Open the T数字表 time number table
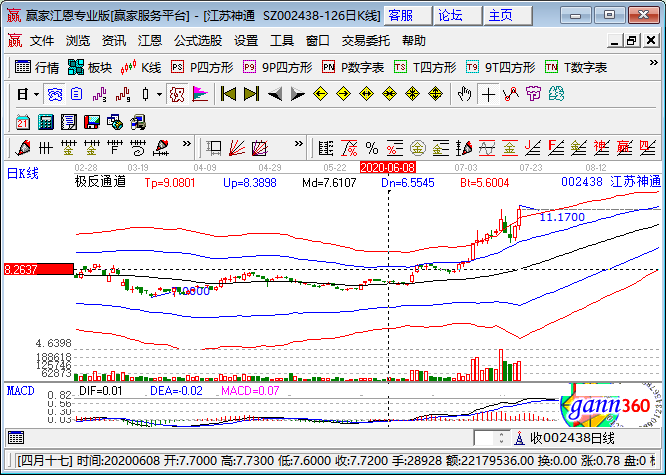 click(576, 67)
